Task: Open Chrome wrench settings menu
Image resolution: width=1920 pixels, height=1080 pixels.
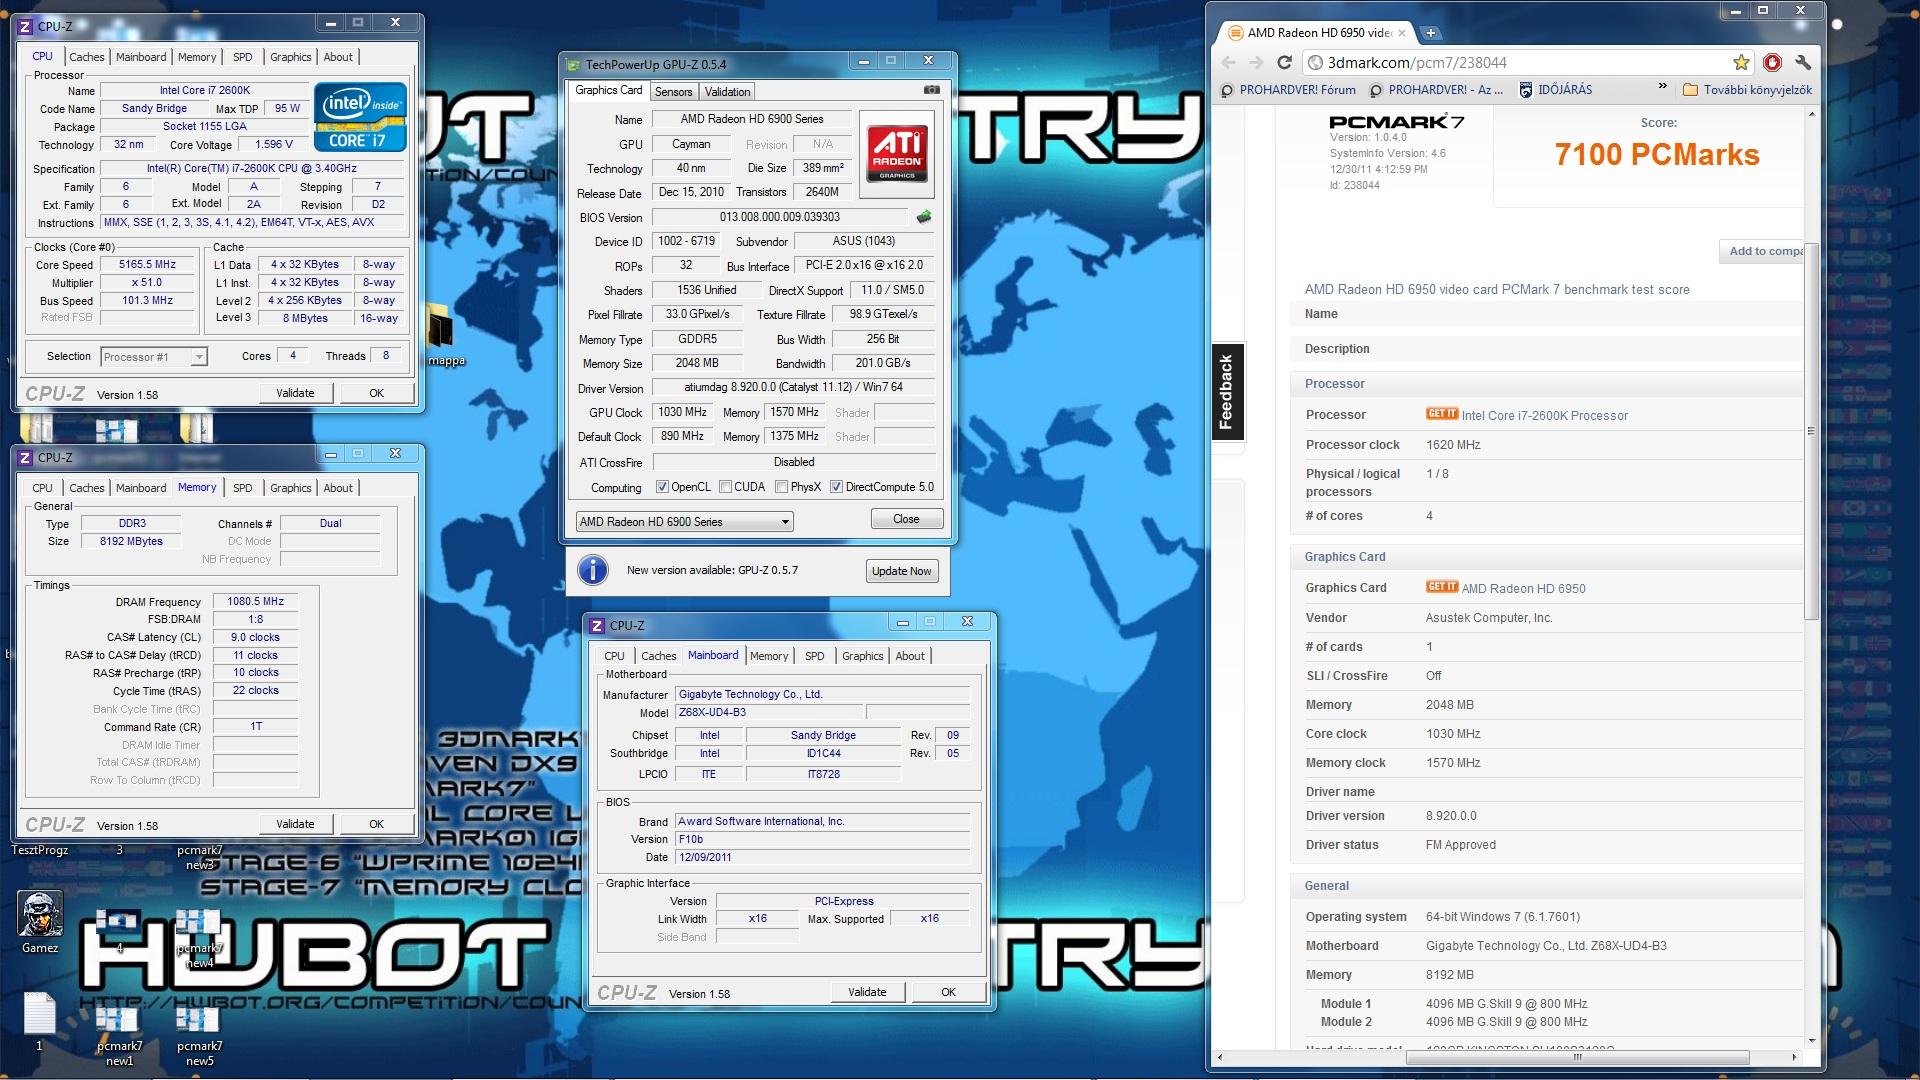Action: click(x=1803, y=62)
